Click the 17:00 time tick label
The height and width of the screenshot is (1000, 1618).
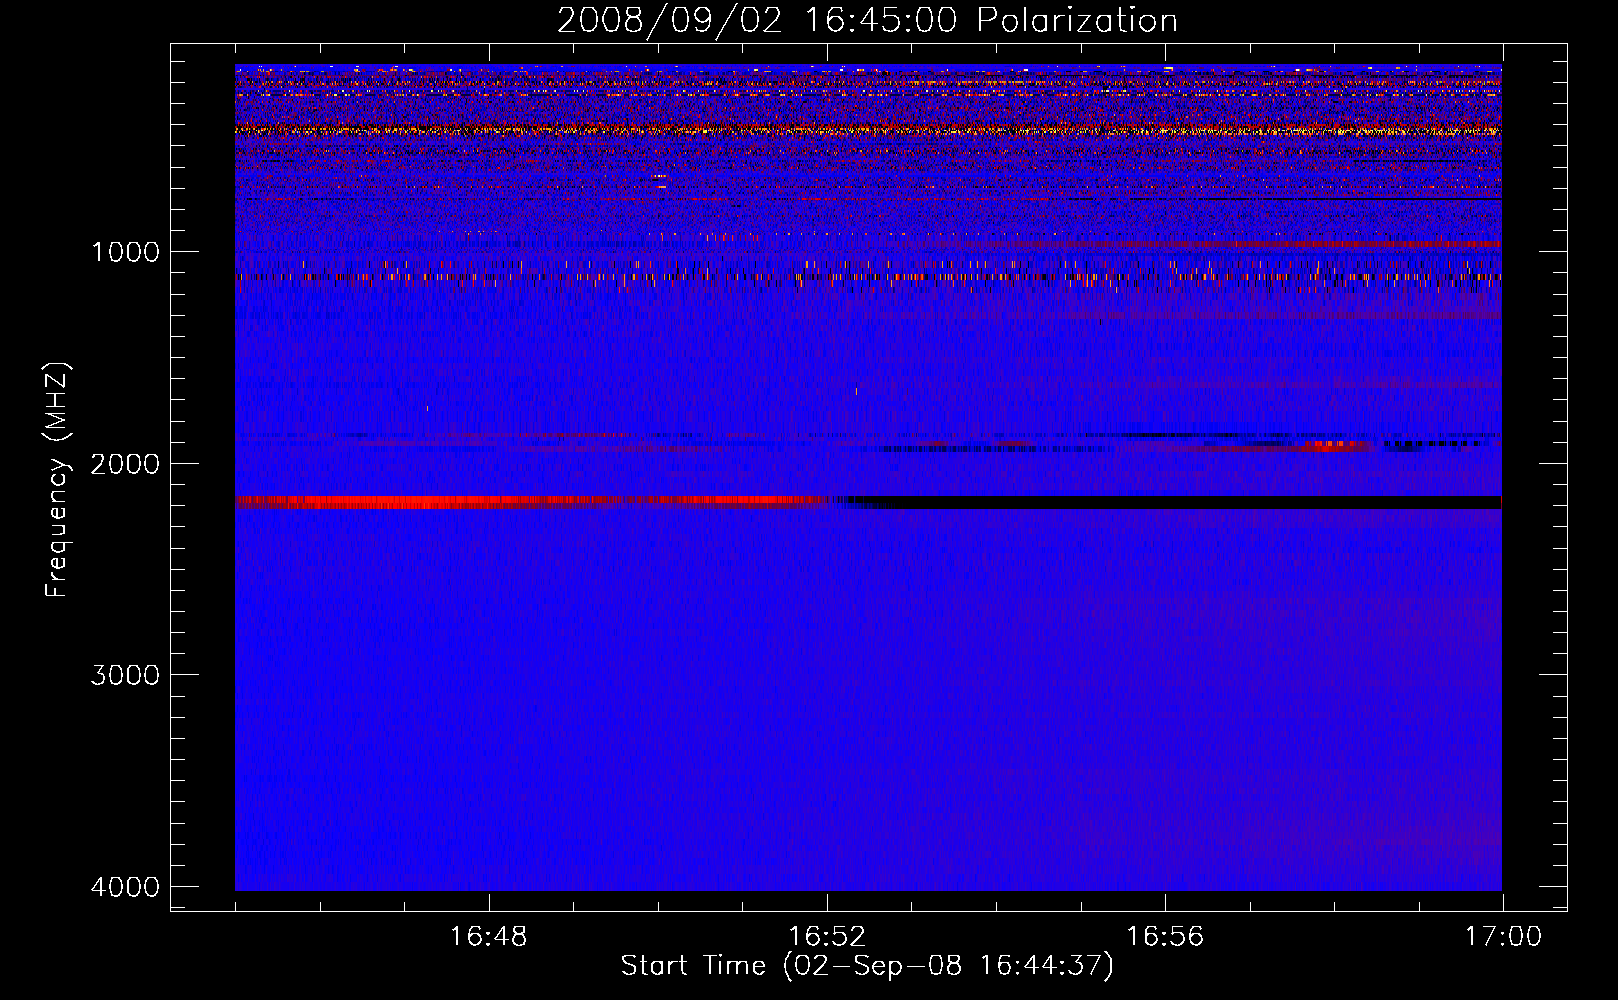1503,937
